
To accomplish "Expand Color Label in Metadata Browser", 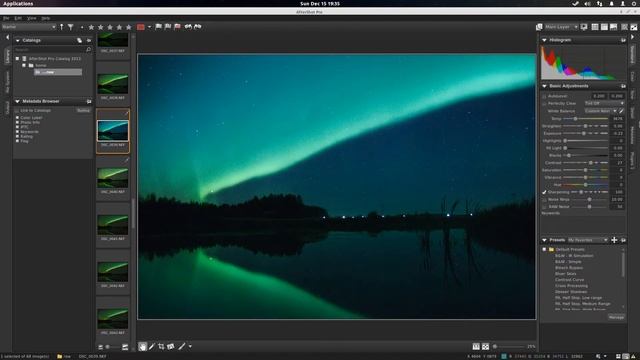I will click(18, 118).
